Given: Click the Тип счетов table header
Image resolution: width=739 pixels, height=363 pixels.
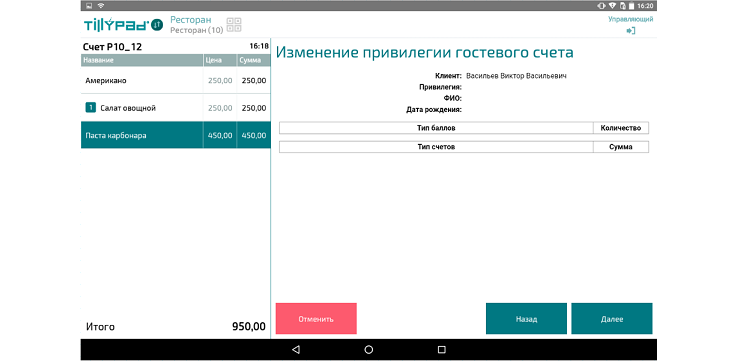Looking at the screenshot, I should pyautogui.click(x=436, y=147).
